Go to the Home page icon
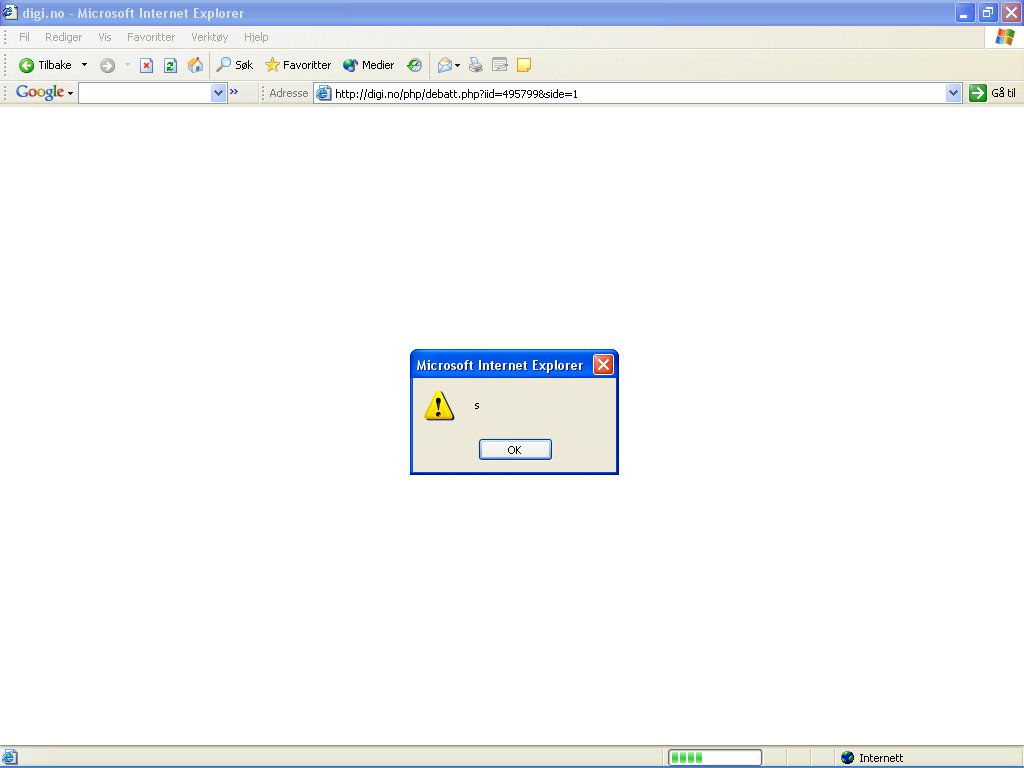The height and width of the screenshot is (768, 1024). [195, 65]
